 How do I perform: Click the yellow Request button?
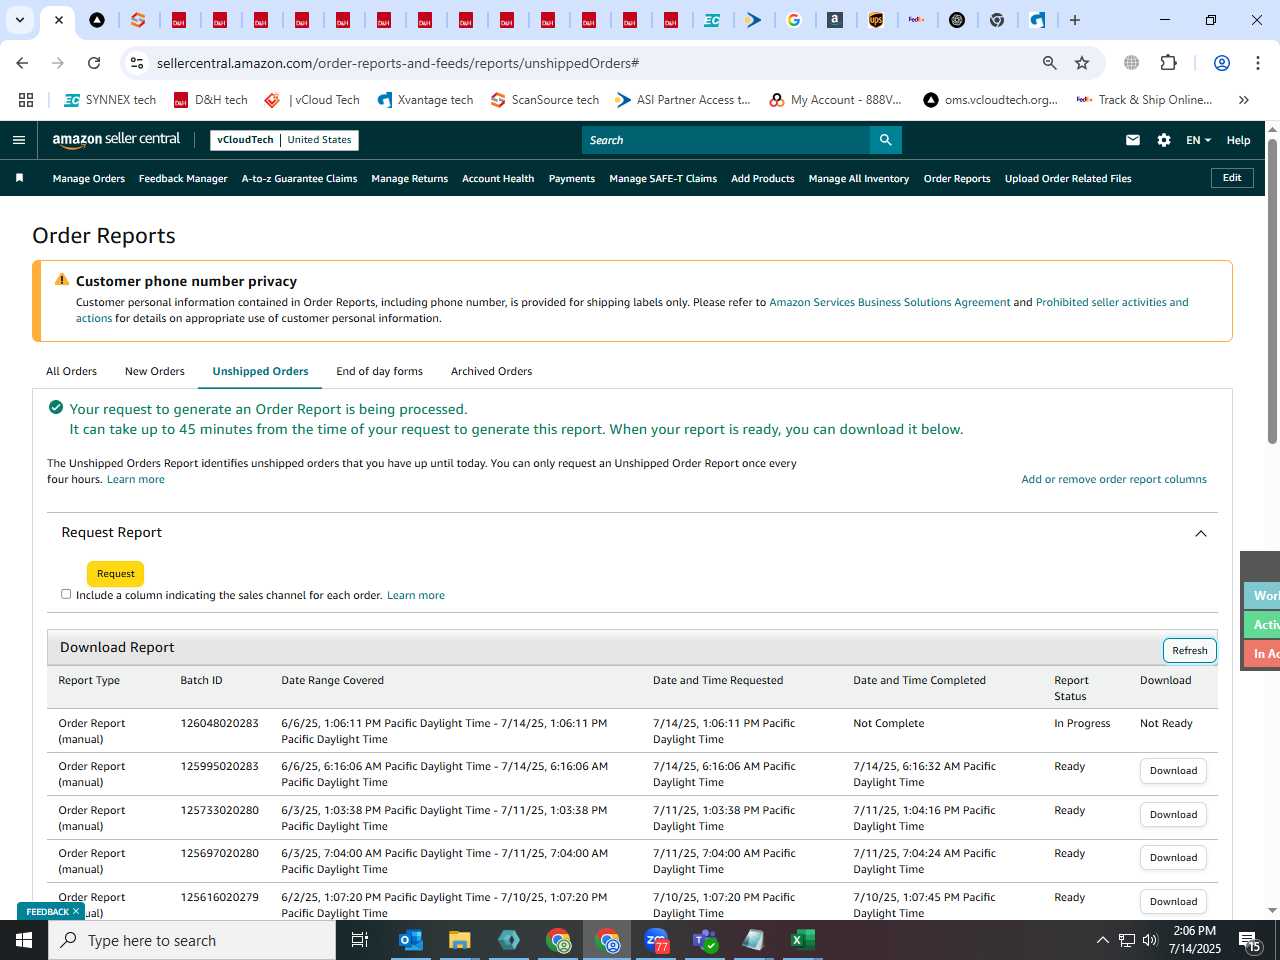coord(116,574)
